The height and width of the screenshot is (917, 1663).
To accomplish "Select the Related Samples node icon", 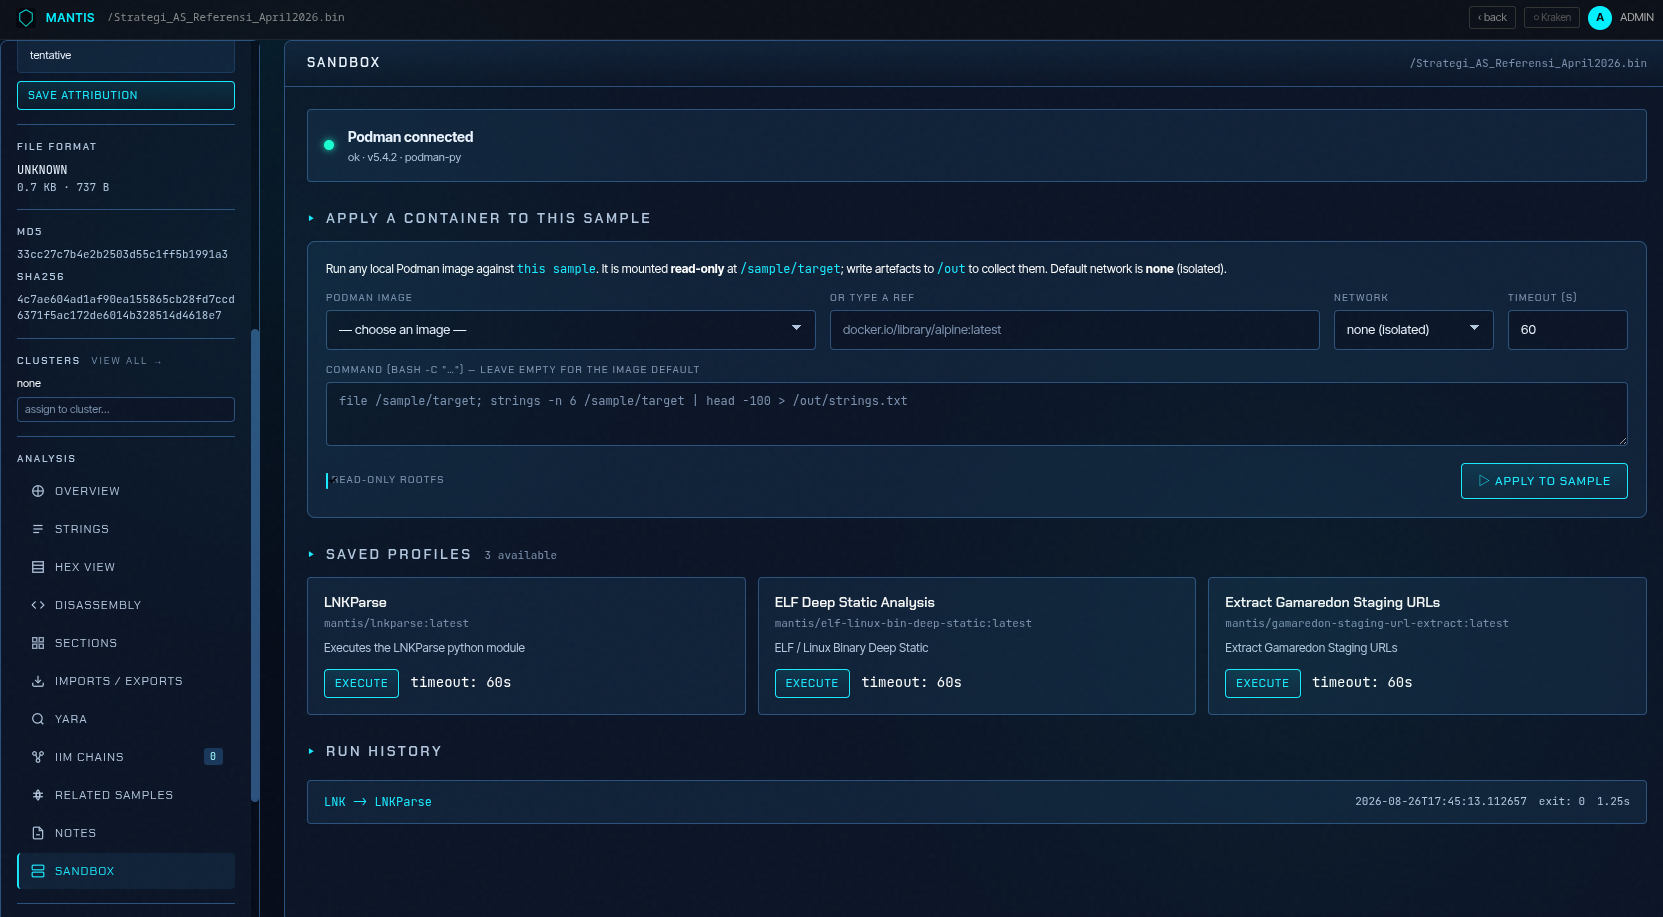I will (x=38, y=795).
